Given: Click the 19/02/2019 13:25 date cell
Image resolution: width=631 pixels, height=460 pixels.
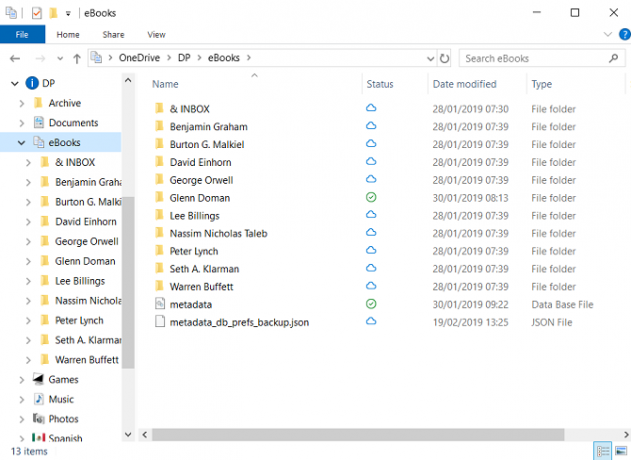Looking at the screenshot, I should (x=470, y=322).
